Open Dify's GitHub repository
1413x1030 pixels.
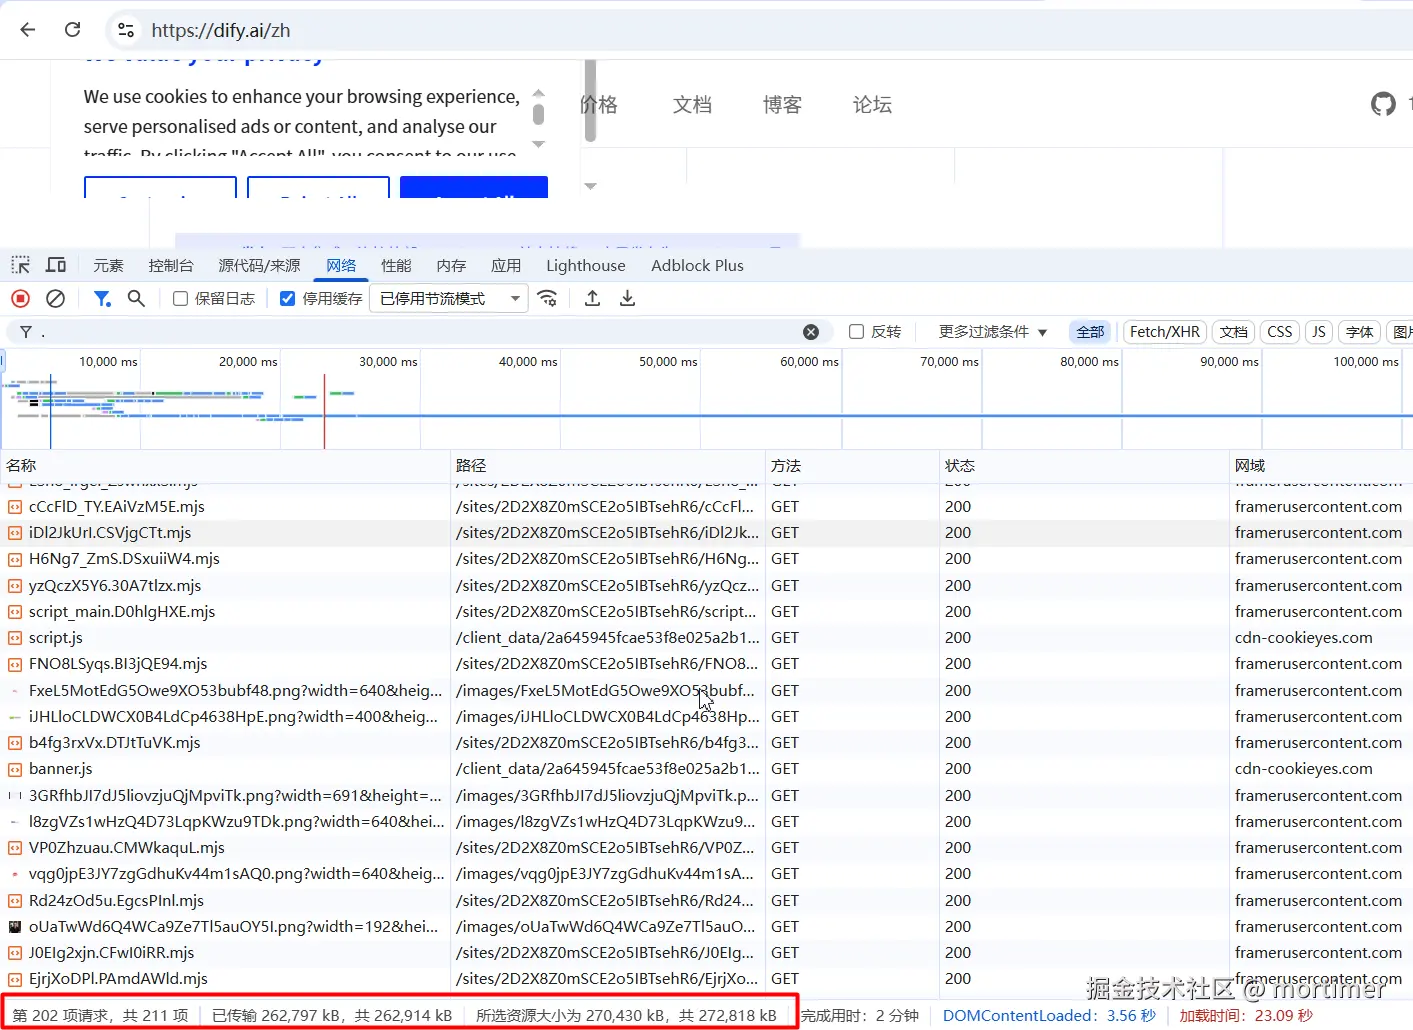click(1383, 103)
